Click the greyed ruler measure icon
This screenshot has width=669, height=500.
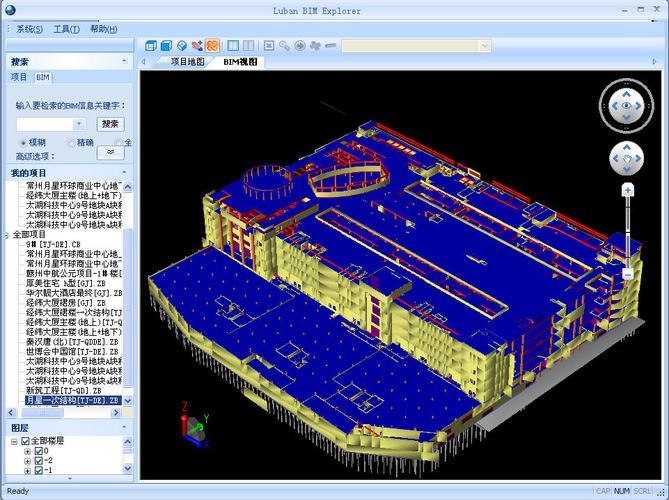pyautogui.click(x=331, y=45)
